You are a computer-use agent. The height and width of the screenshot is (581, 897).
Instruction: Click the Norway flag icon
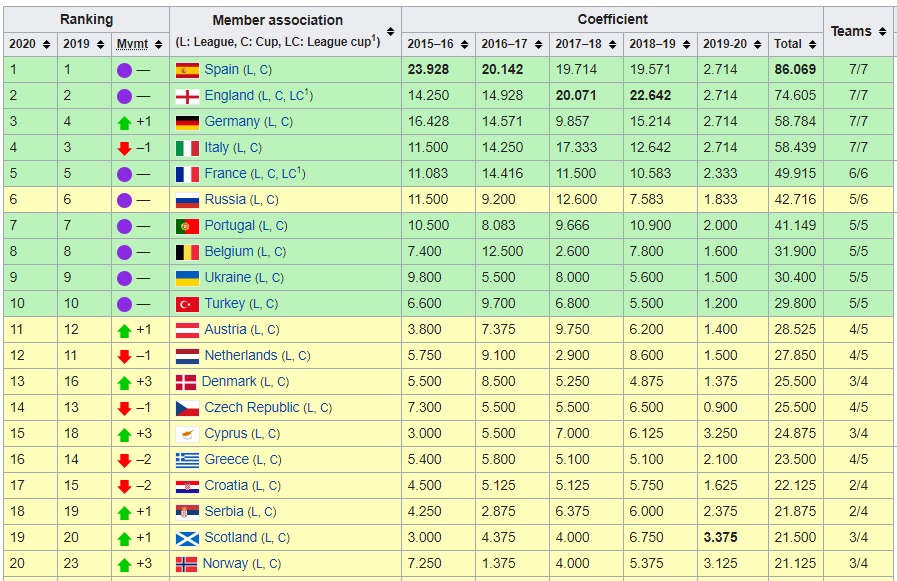point(186,564)
